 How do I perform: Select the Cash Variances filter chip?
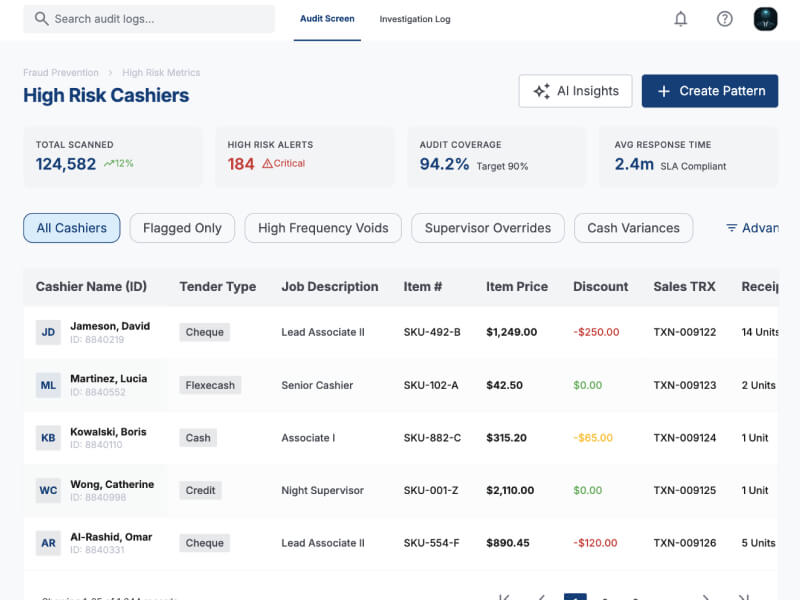[633, 228]
